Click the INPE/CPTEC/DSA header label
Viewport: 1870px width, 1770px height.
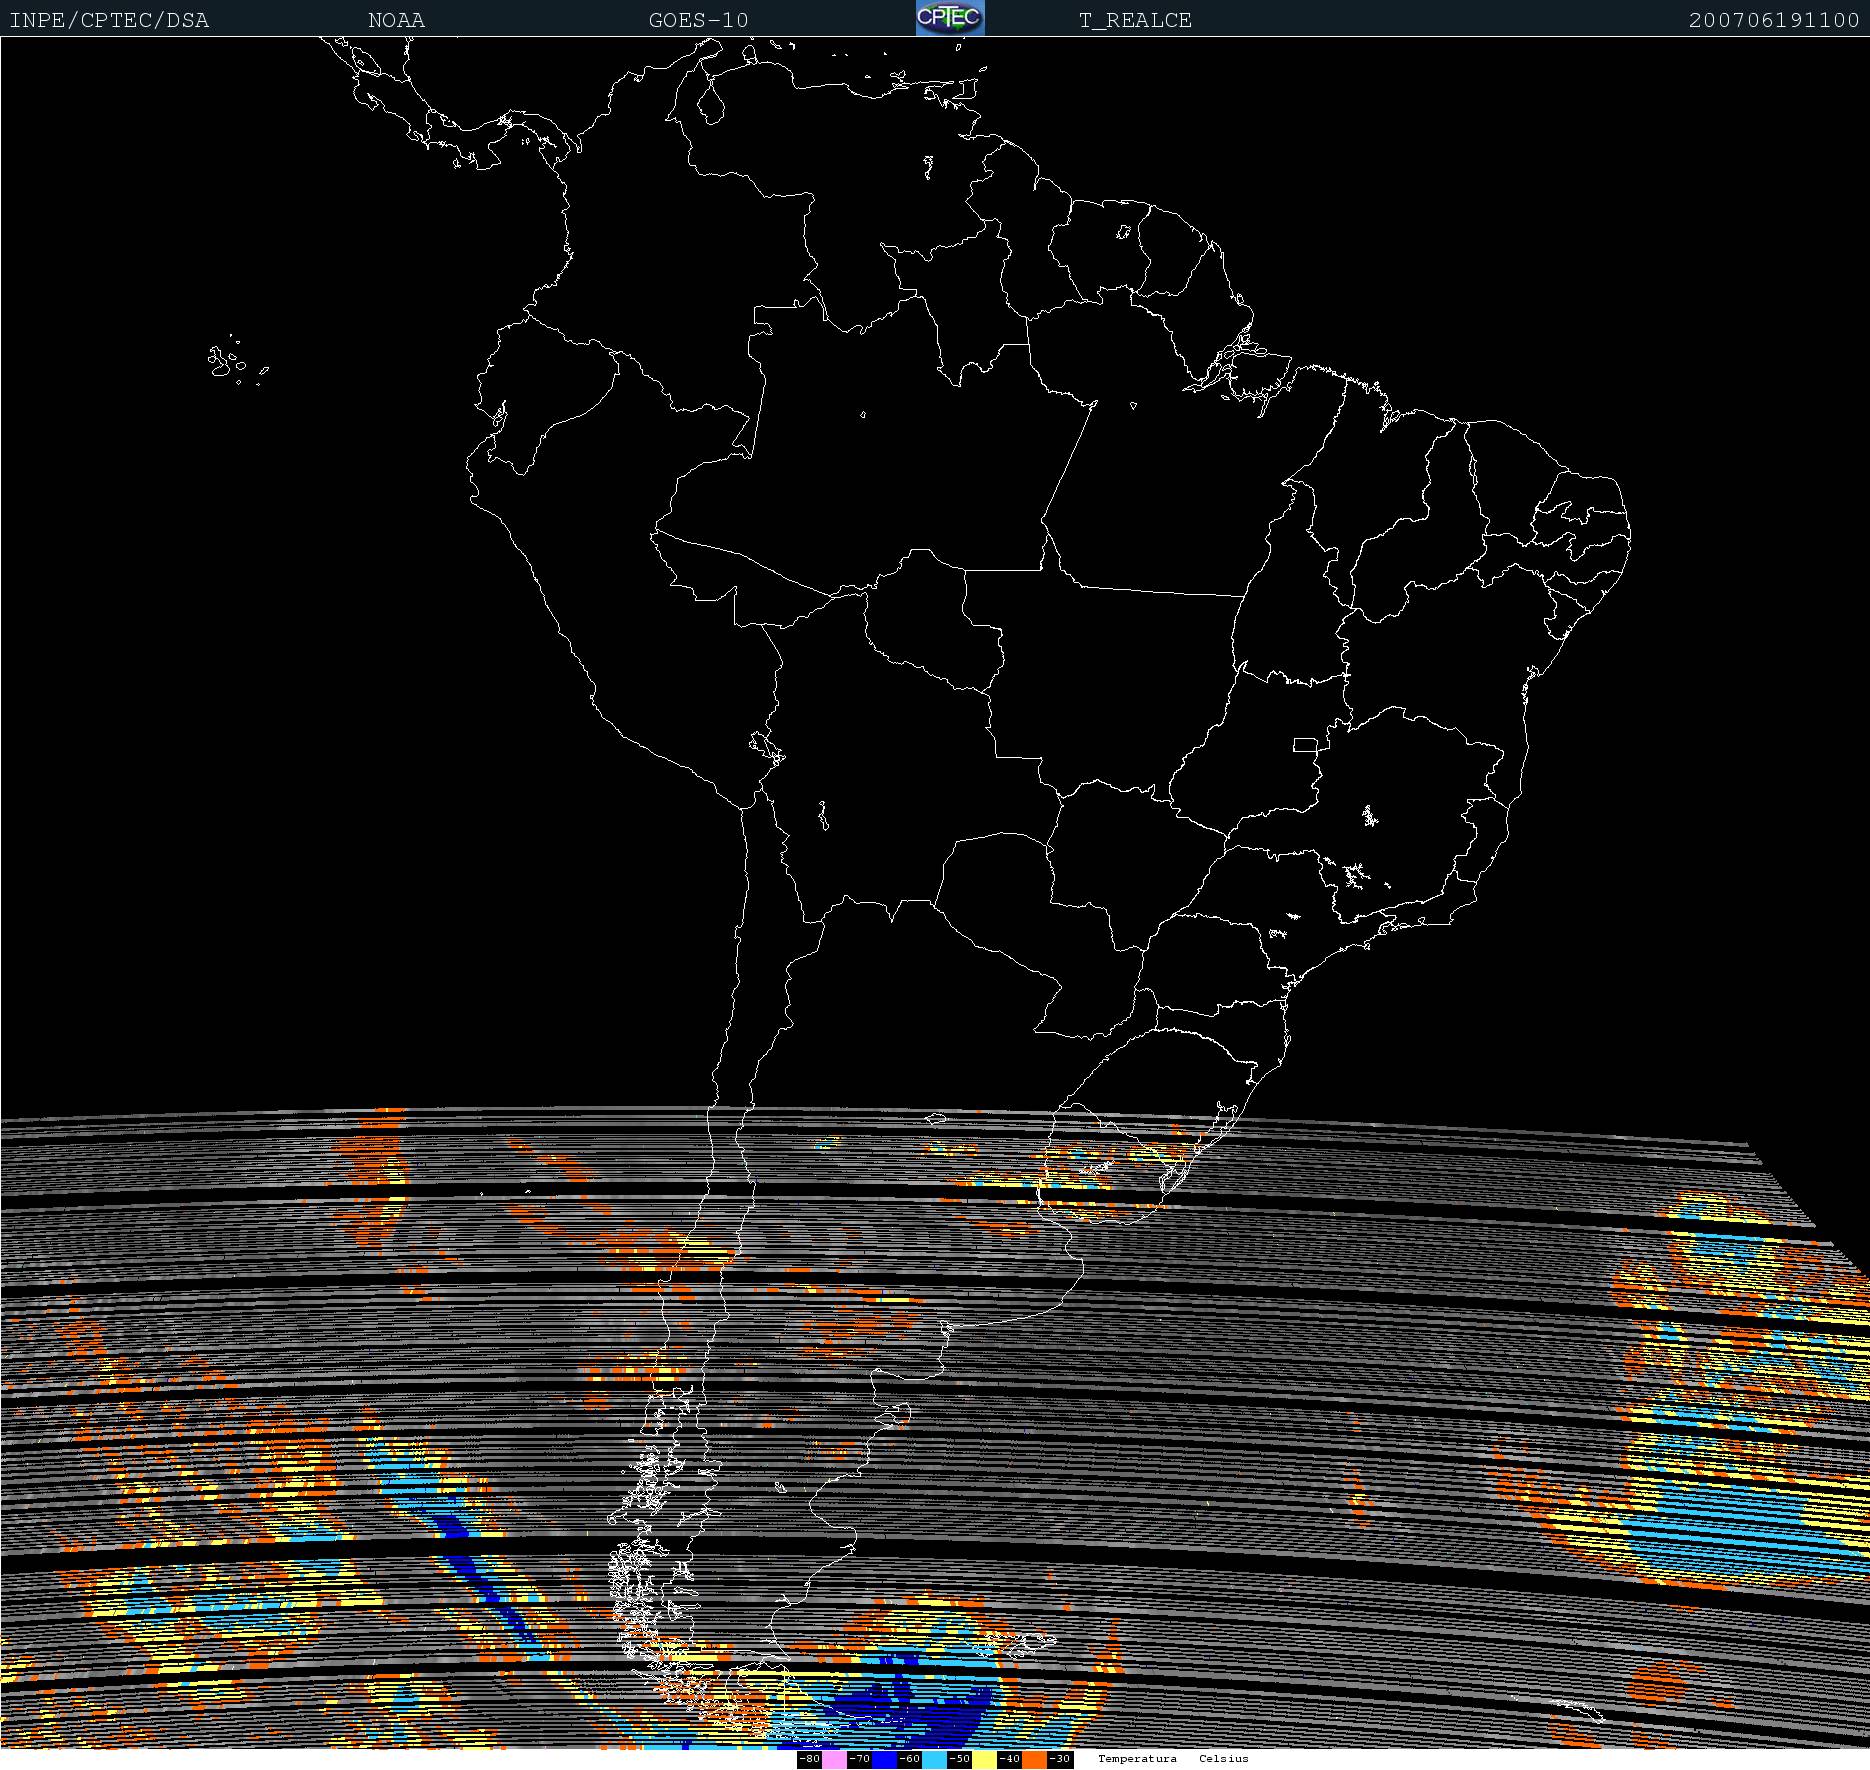click(109, 20)
